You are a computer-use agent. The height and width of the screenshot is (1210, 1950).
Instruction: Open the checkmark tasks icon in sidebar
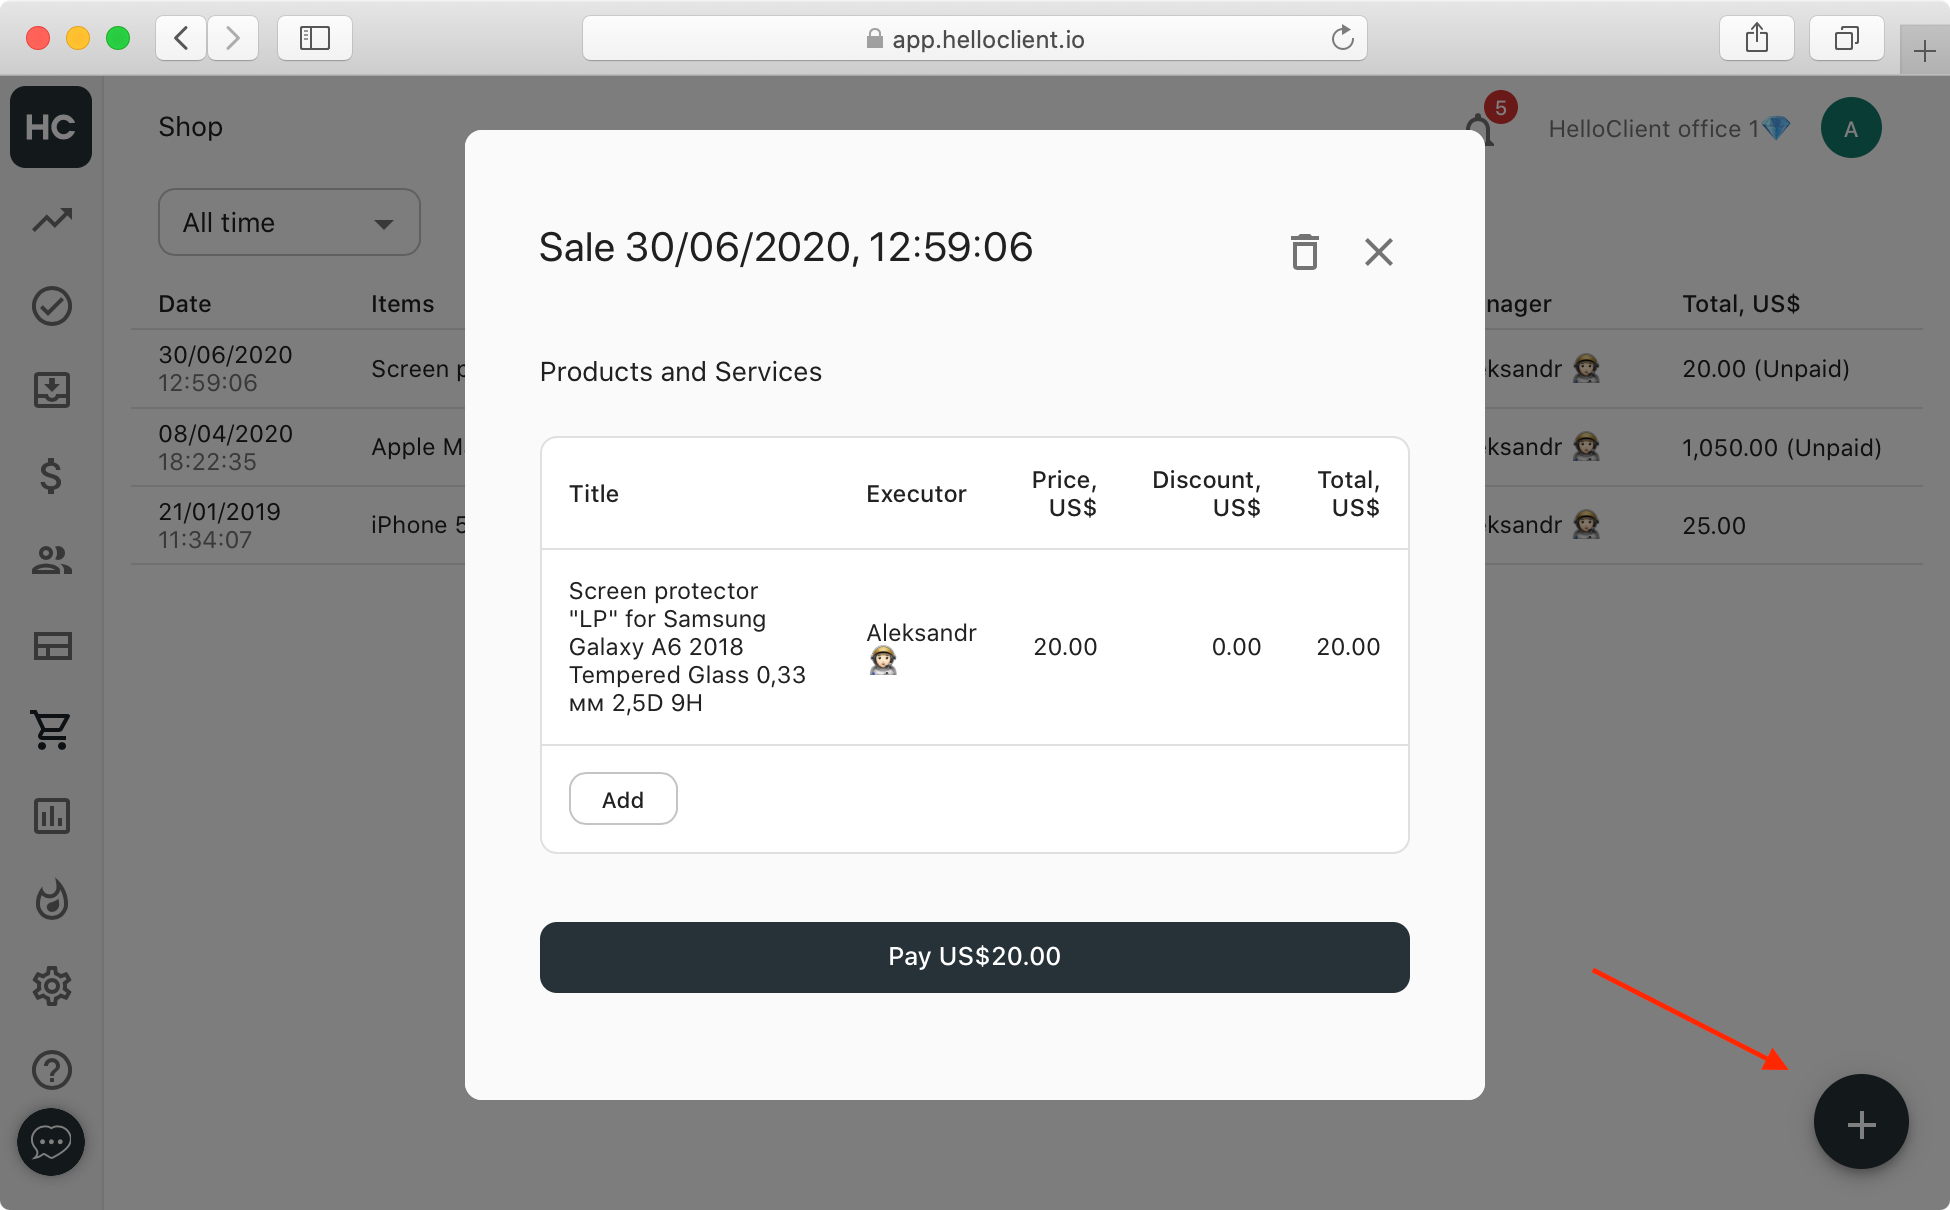[52, 306]
